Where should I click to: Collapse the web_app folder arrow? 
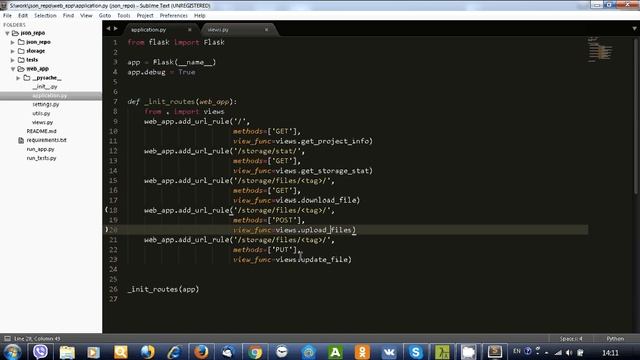point(13,69)
